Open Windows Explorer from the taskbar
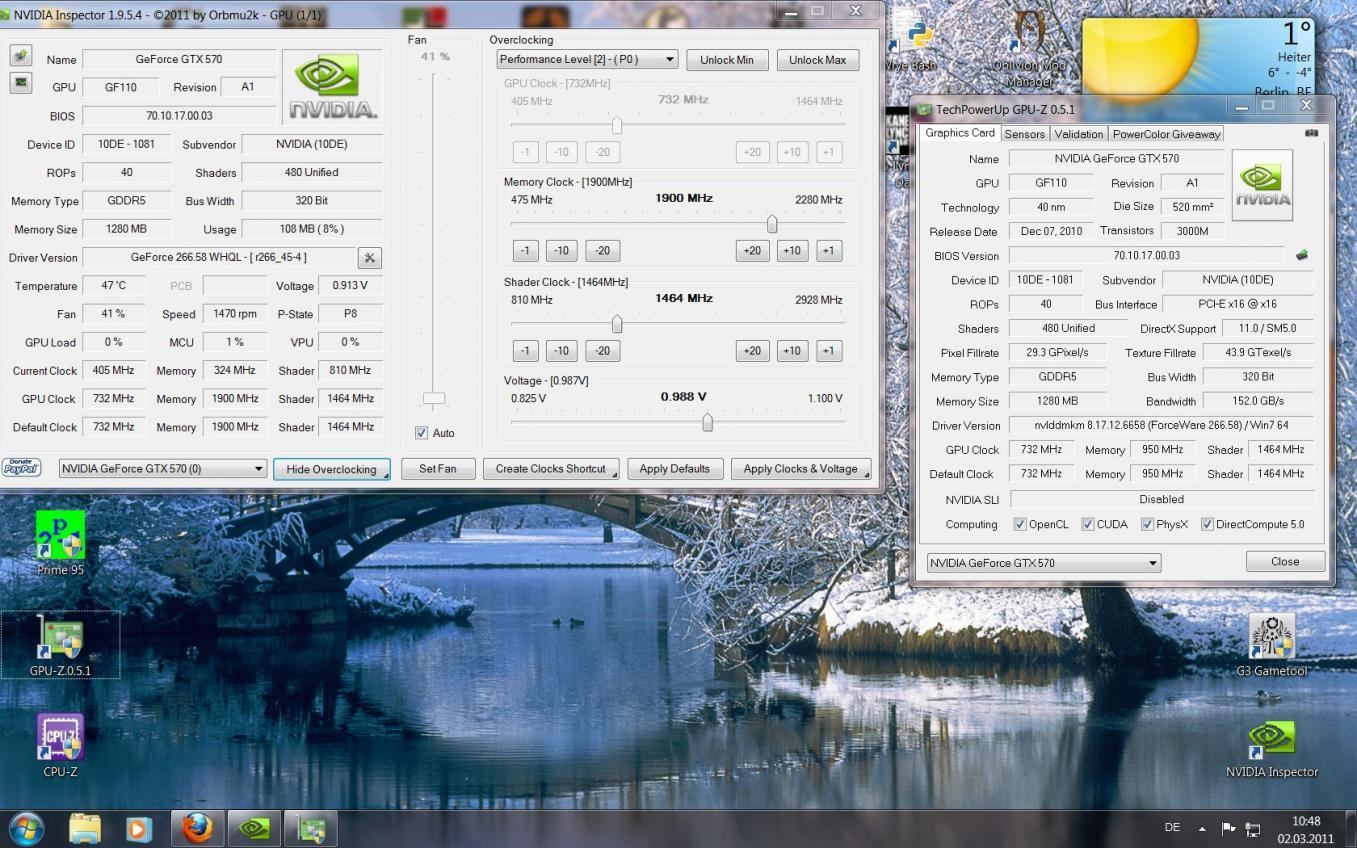 85,829
